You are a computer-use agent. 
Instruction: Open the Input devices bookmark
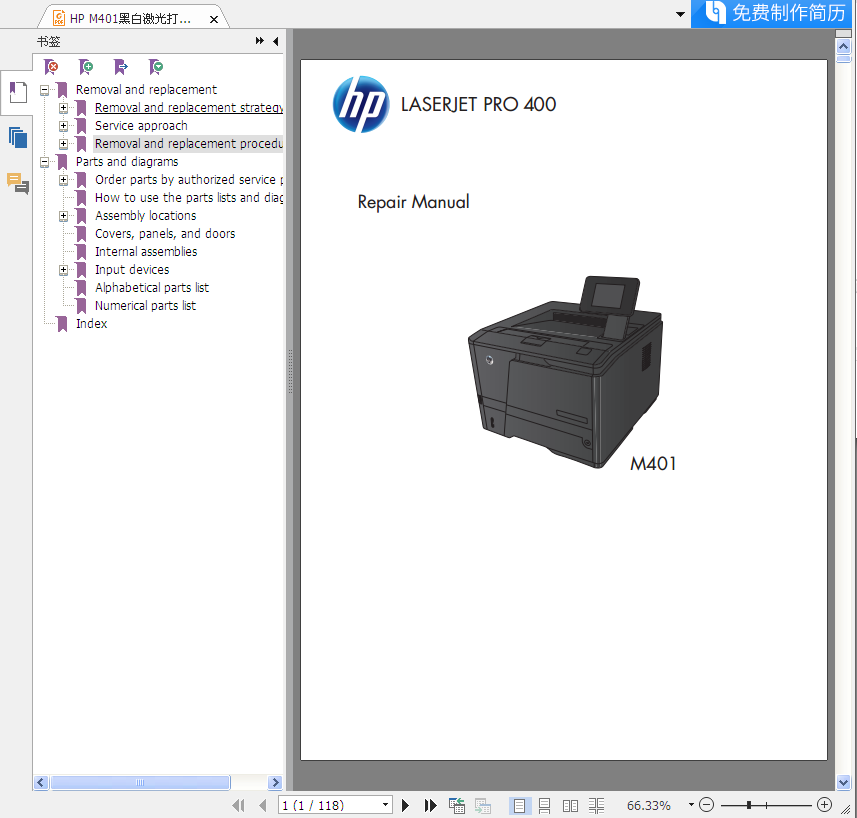click(x=132, y=270)
